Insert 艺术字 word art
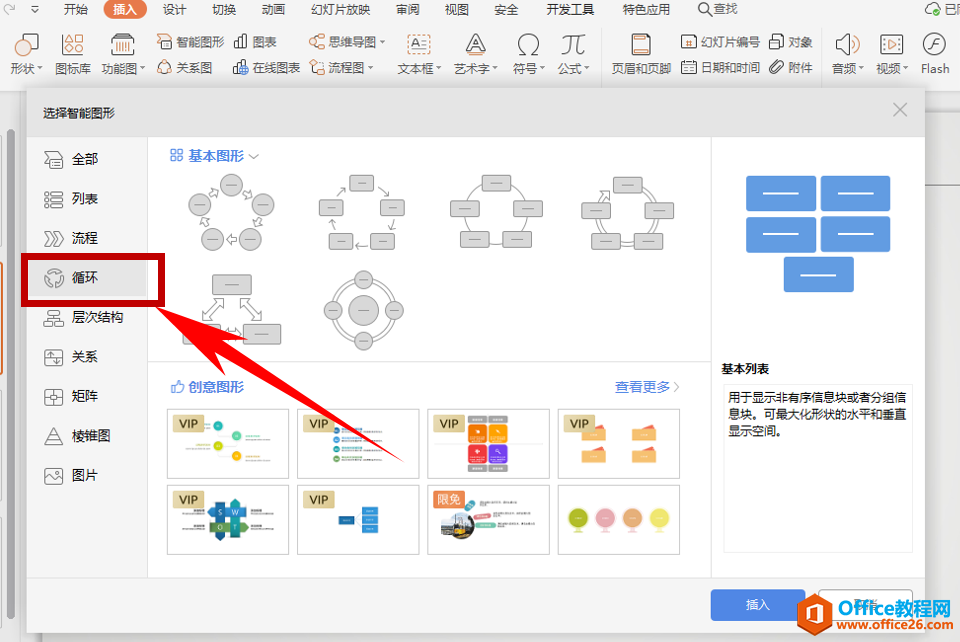 476,54
